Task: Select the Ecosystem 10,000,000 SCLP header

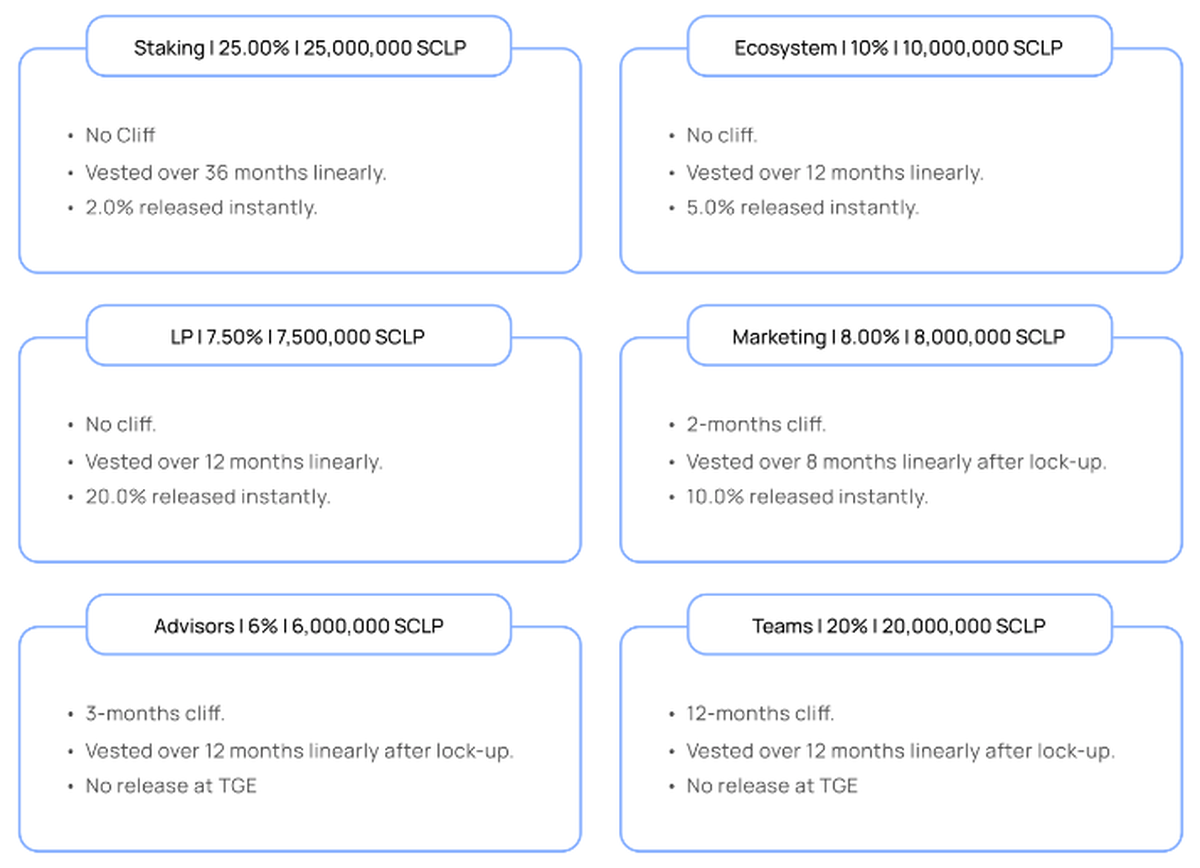Action: click(x=899, y=47)
